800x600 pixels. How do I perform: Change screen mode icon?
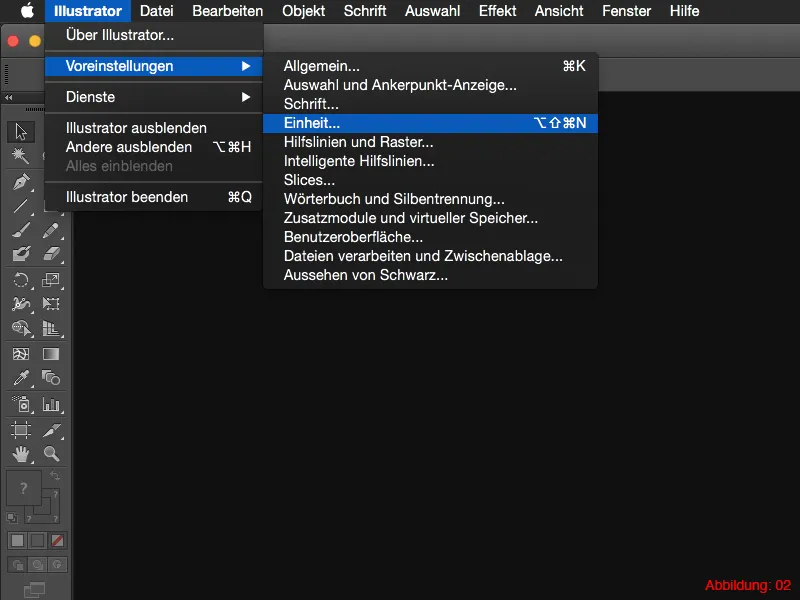click(35, 589)
